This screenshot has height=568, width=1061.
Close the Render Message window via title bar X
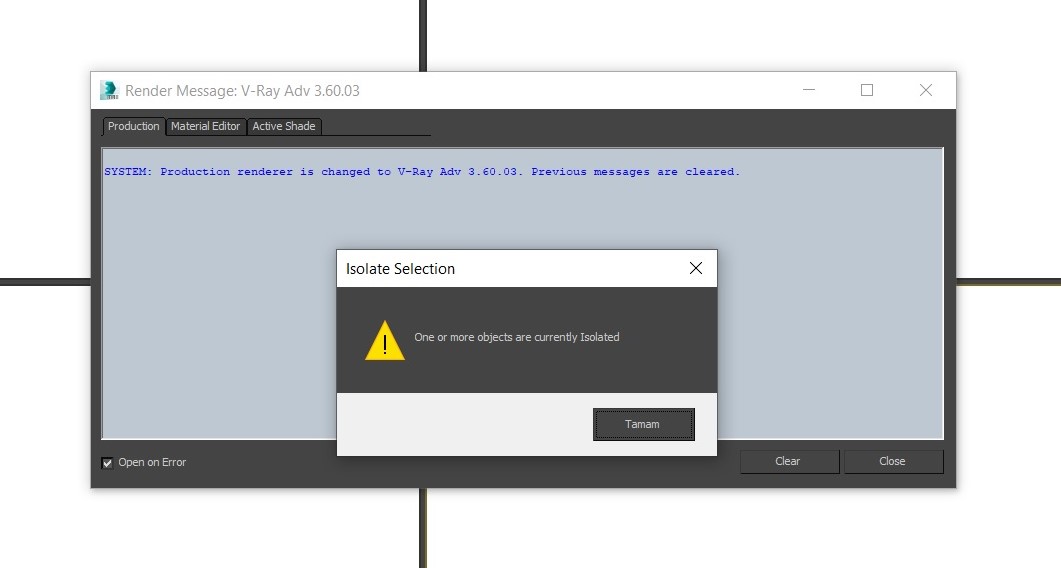click(926, 90)
